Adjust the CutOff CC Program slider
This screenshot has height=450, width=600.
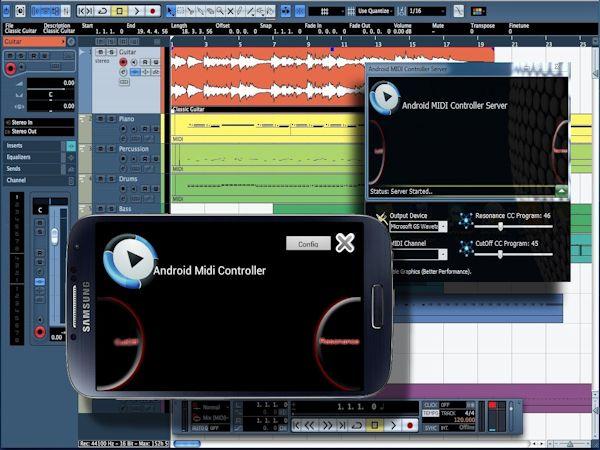(500, 254)
